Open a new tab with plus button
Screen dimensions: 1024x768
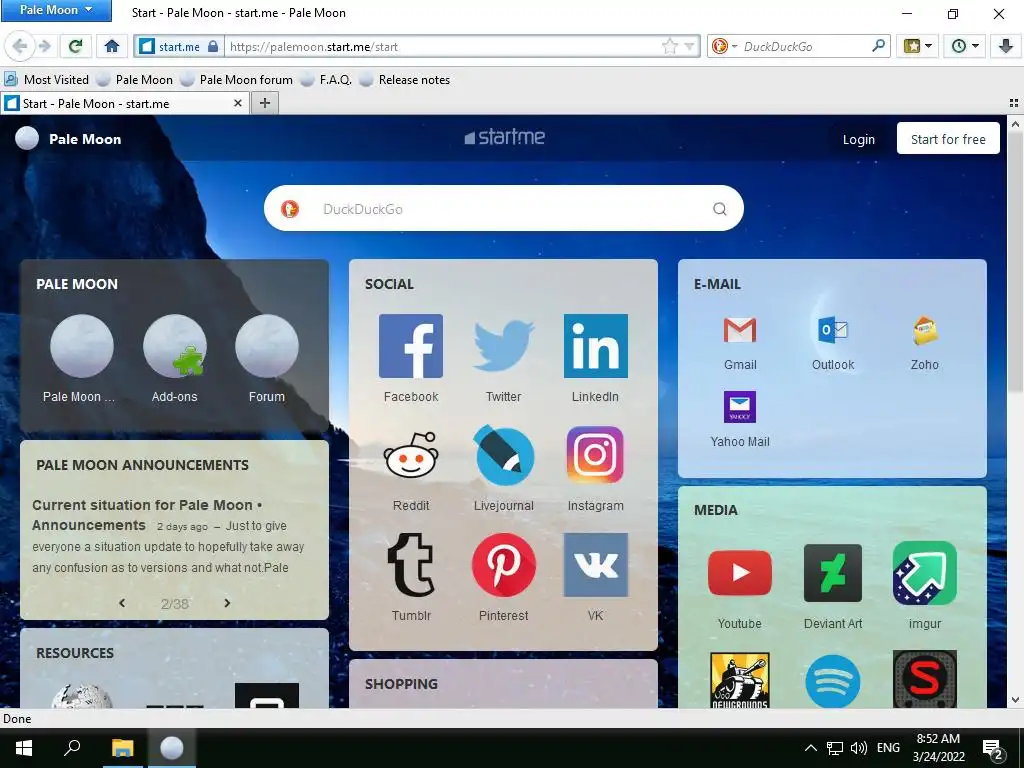(264, 103)
